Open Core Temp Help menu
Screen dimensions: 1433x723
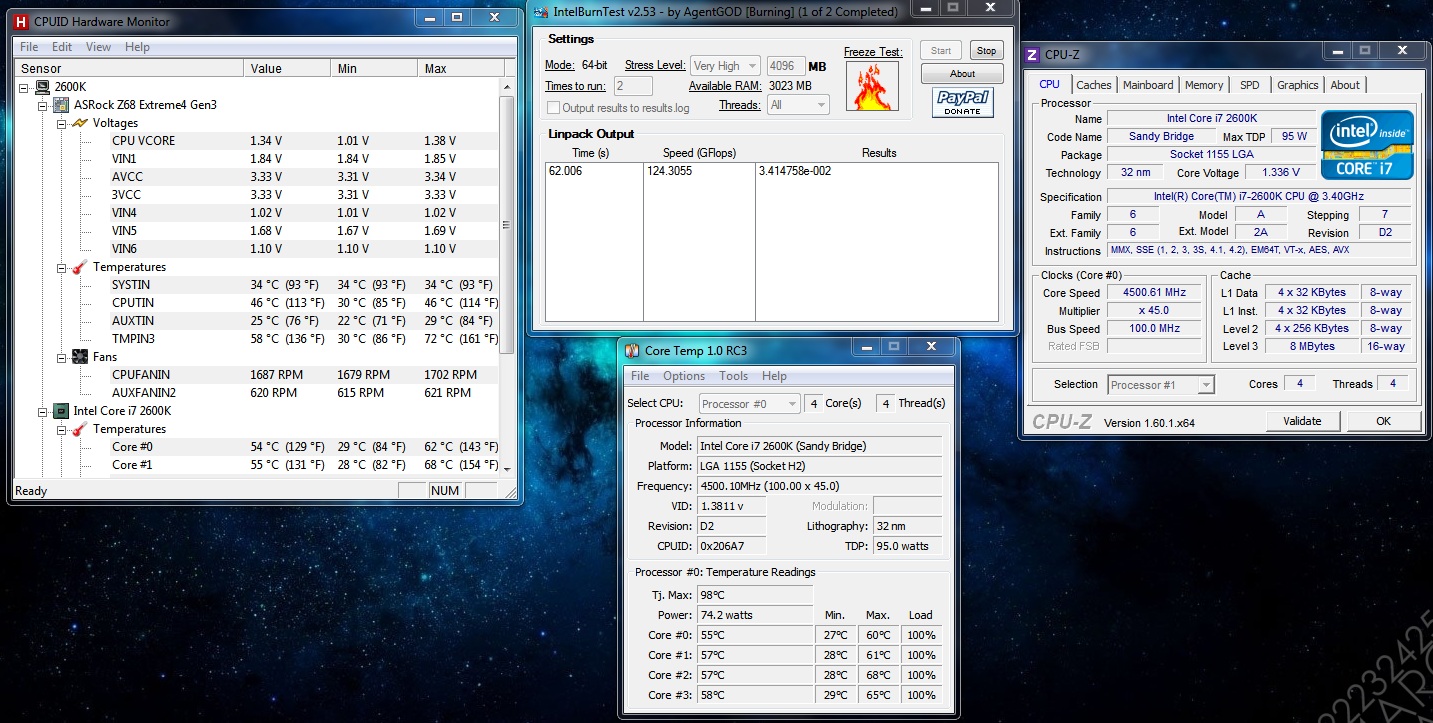(x=774, y=376)
